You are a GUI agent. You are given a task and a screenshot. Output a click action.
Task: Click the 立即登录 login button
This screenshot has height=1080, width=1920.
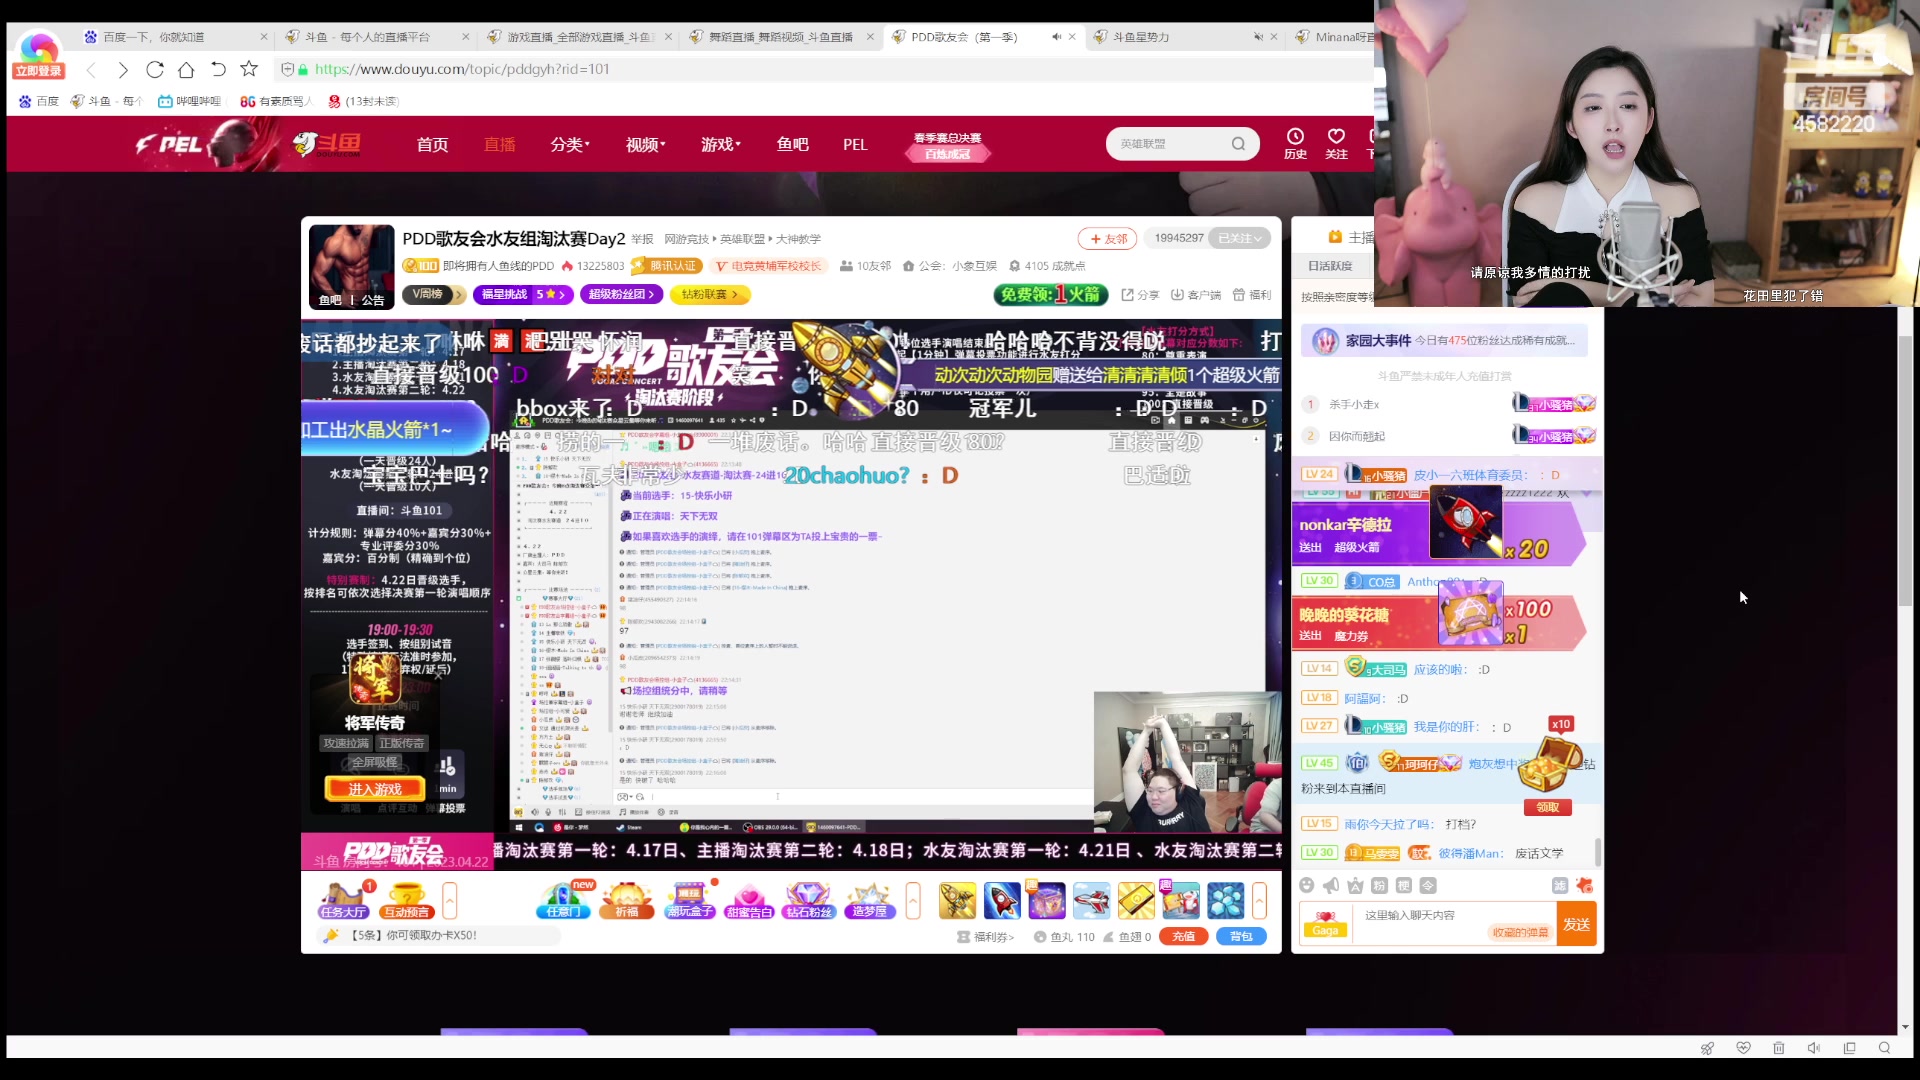tap(39, 71)
